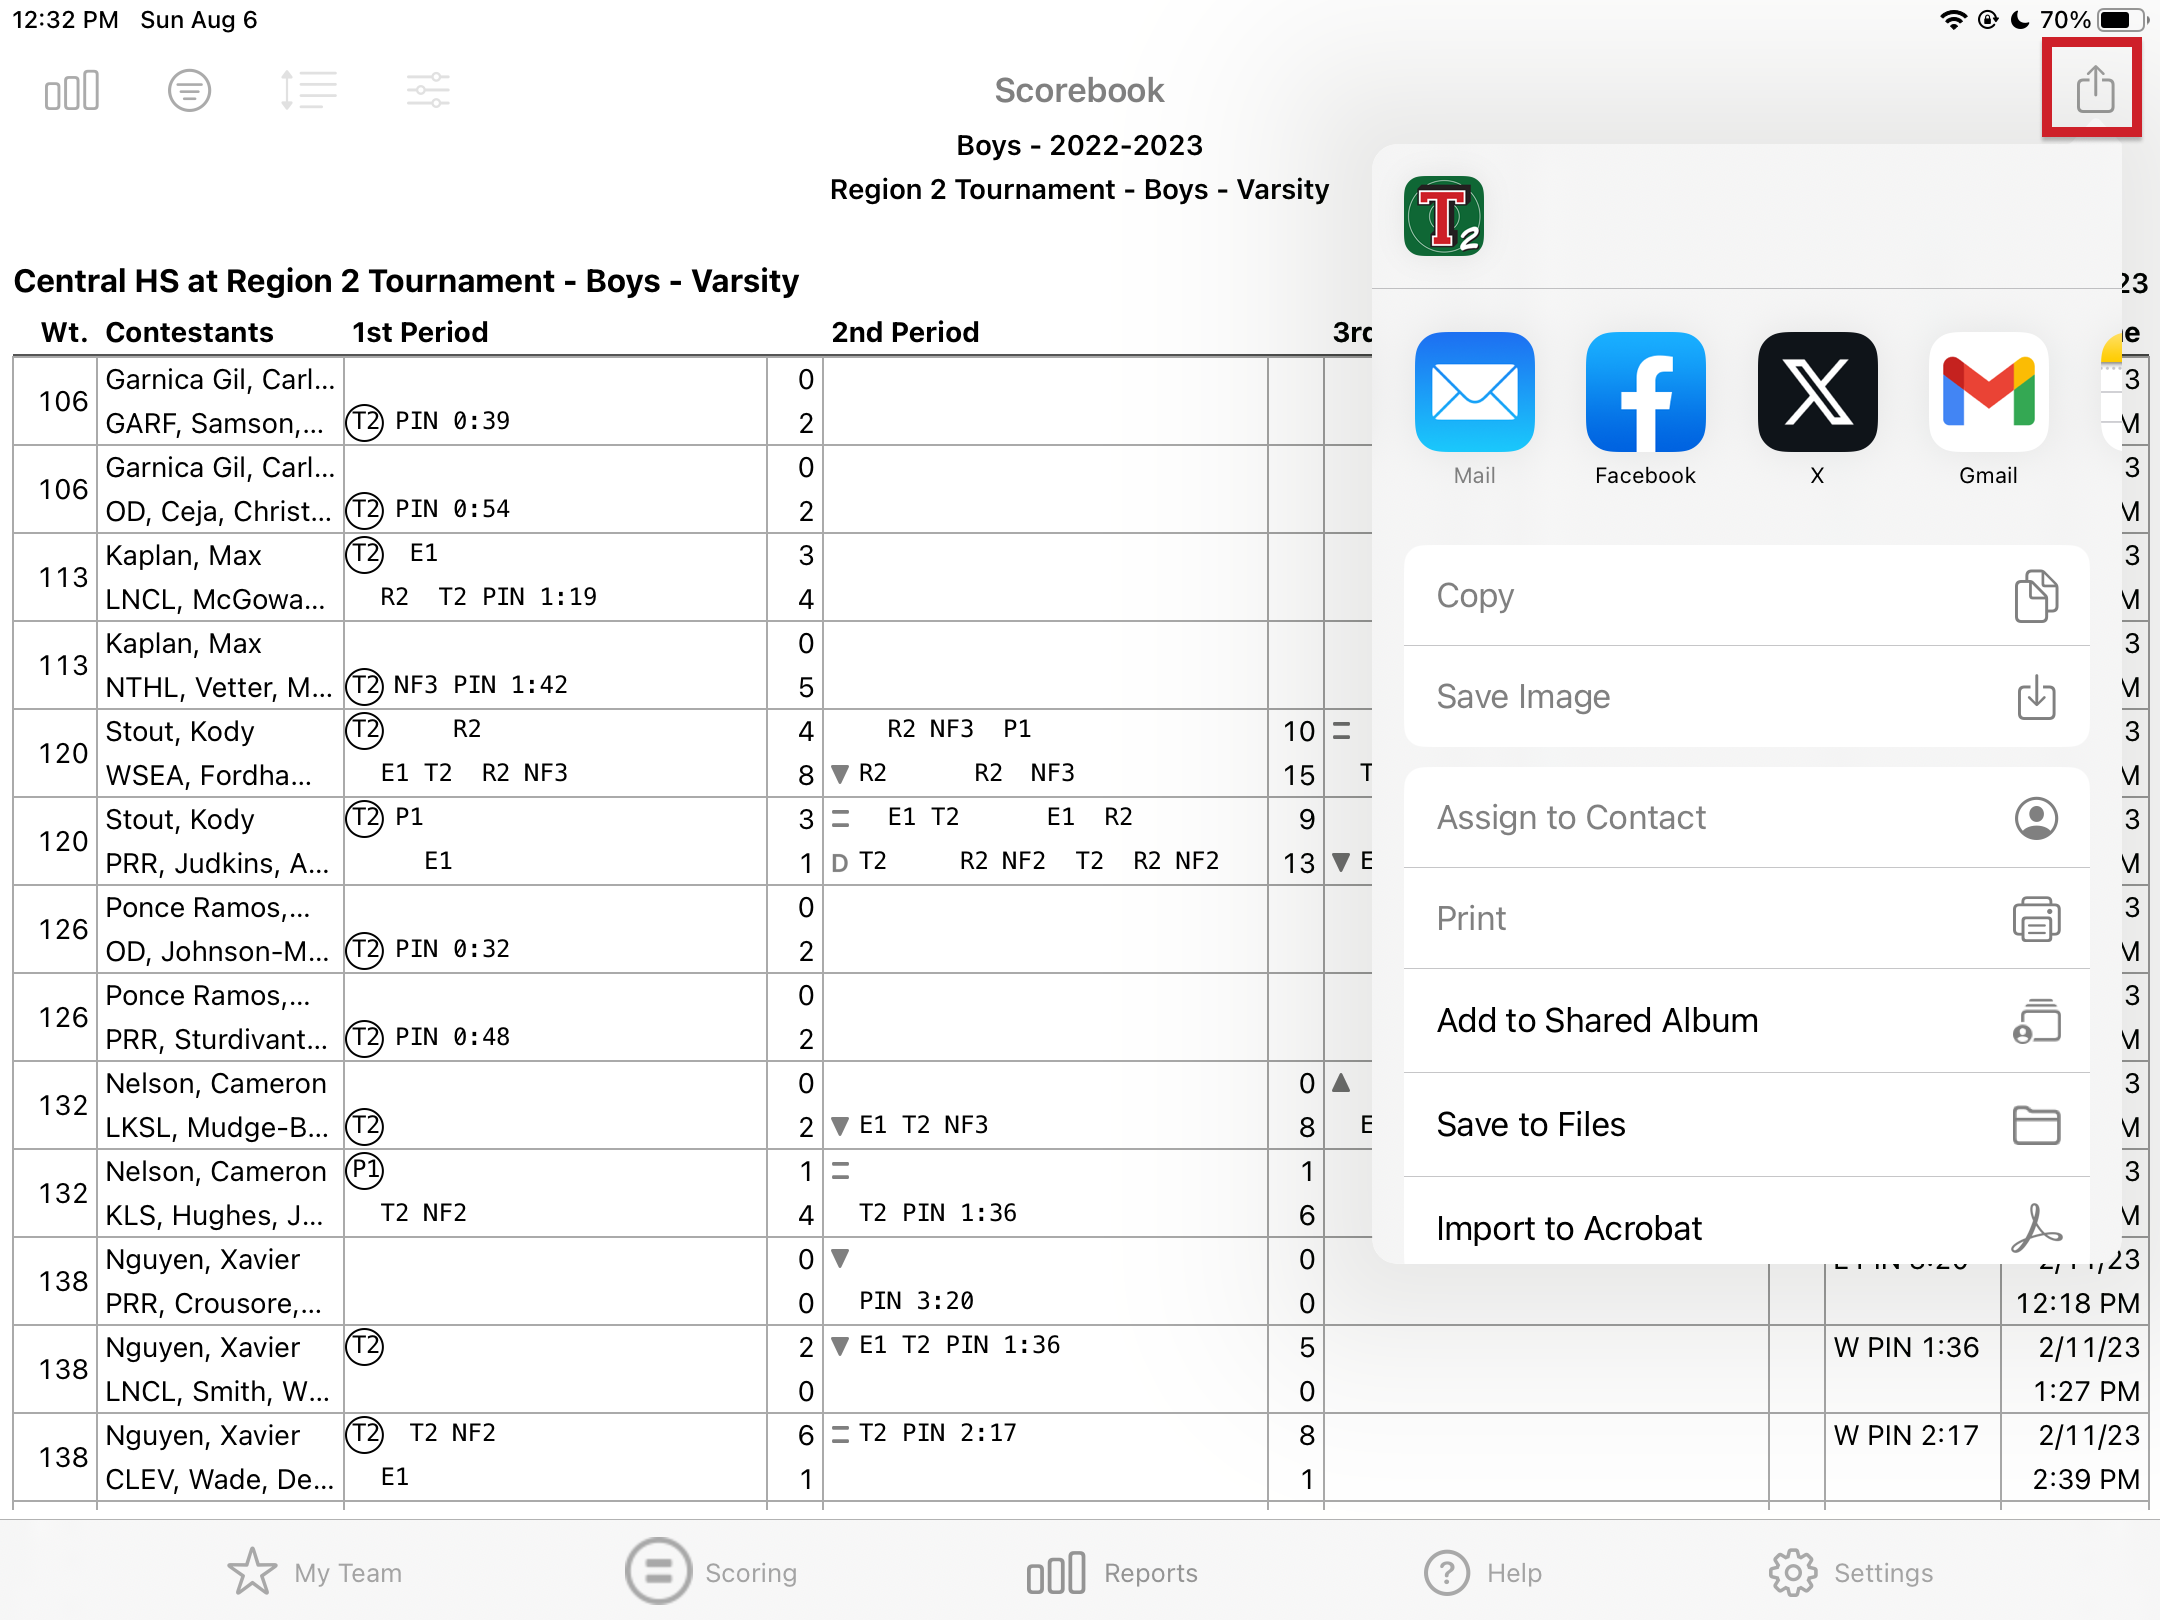
Task: Tap the Print action row
Action: tap(1746, 919)
